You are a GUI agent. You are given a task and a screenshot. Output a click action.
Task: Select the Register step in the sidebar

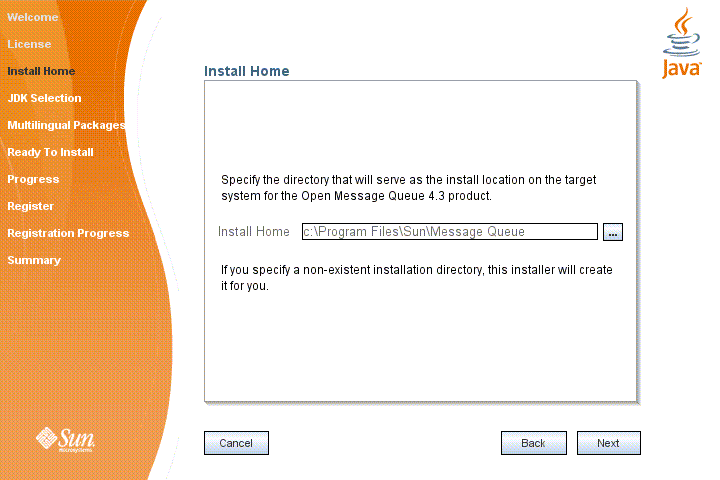click(30, 206)
